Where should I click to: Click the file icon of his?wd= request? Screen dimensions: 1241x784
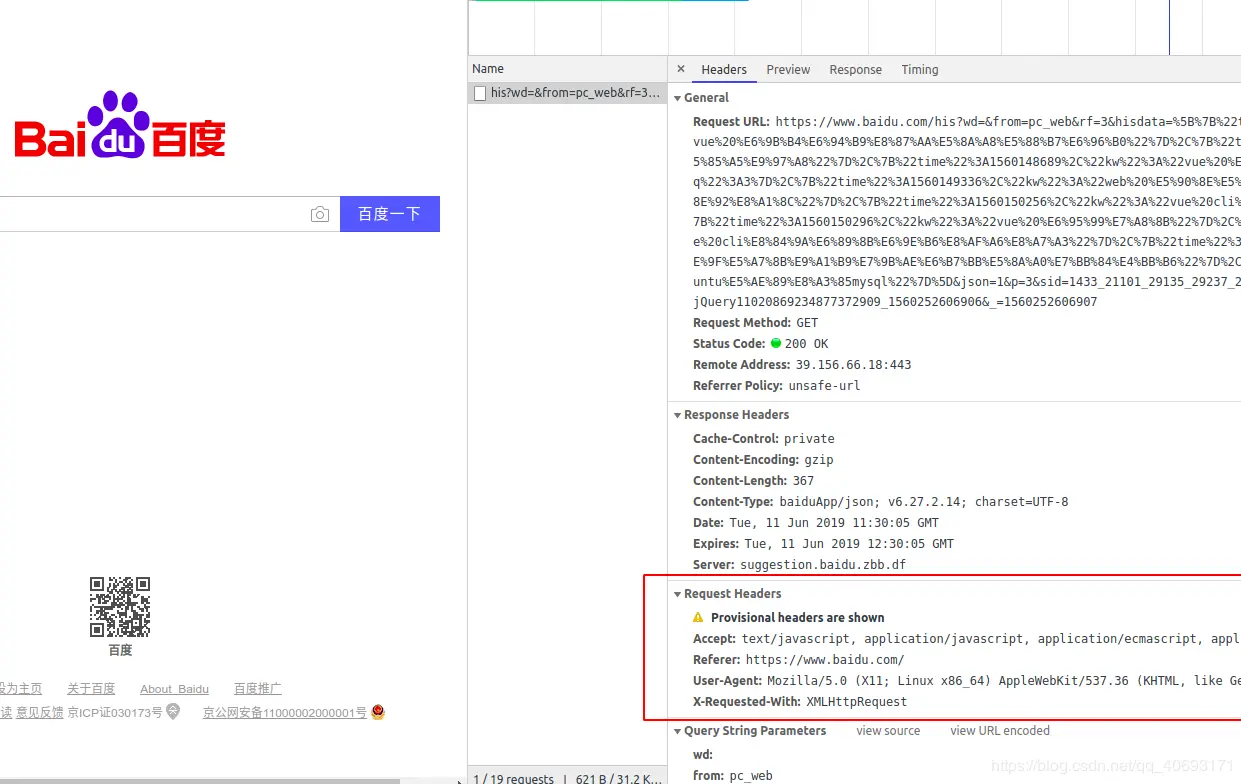point(480,93)
